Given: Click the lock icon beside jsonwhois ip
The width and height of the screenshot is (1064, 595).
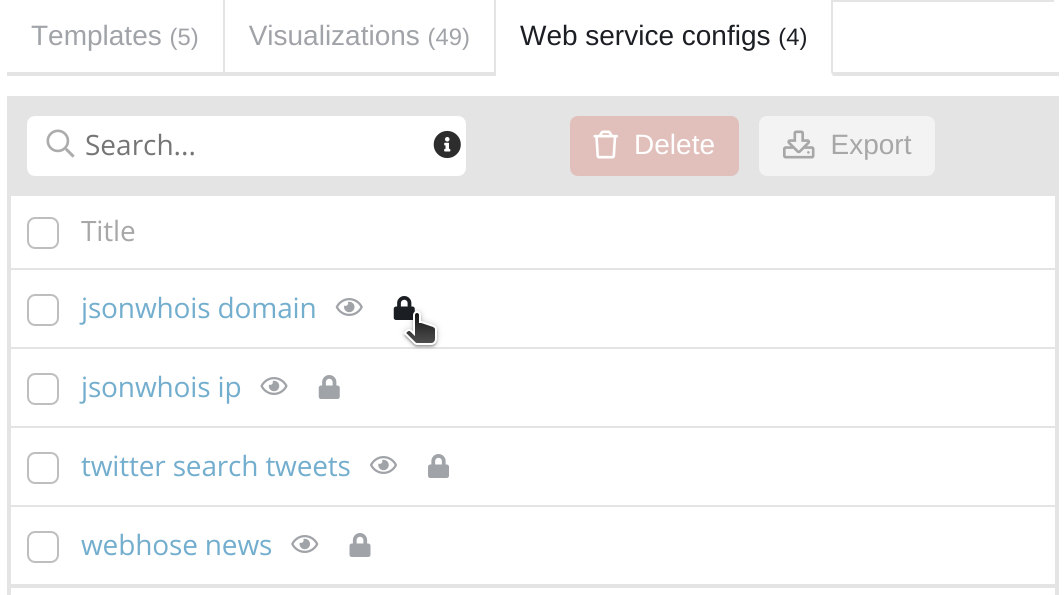Looking at the screenshot, I should click(329, 387).
